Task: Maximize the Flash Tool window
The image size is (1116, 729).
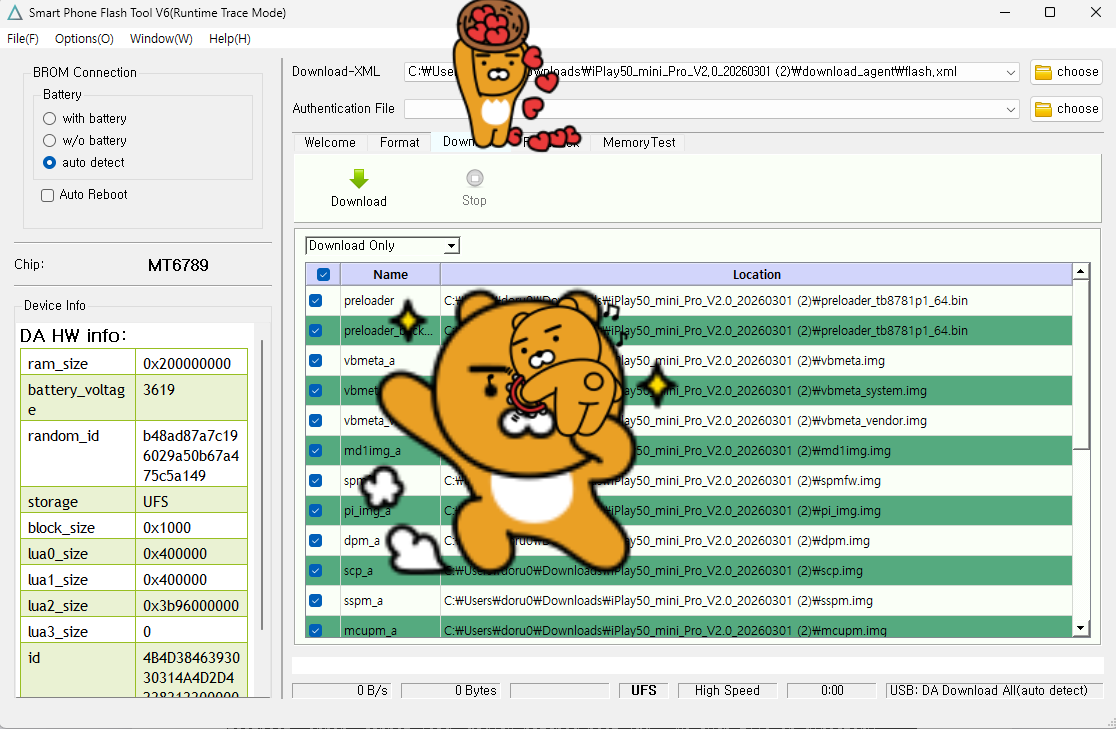Action: tap(1050, 12)
